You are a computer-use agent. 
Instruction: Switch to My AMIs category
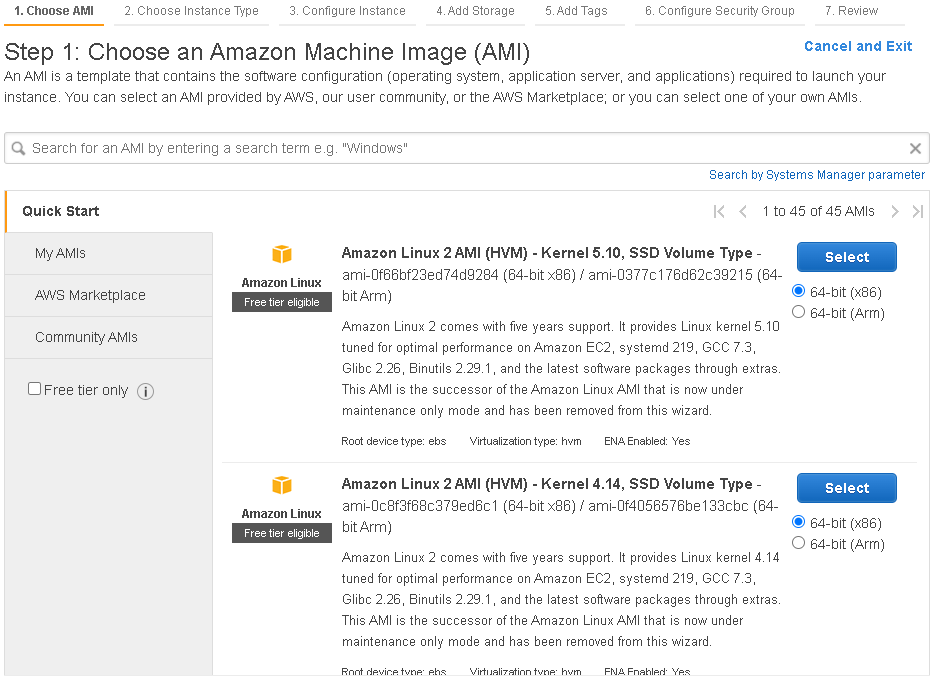(x=109, y=253)
